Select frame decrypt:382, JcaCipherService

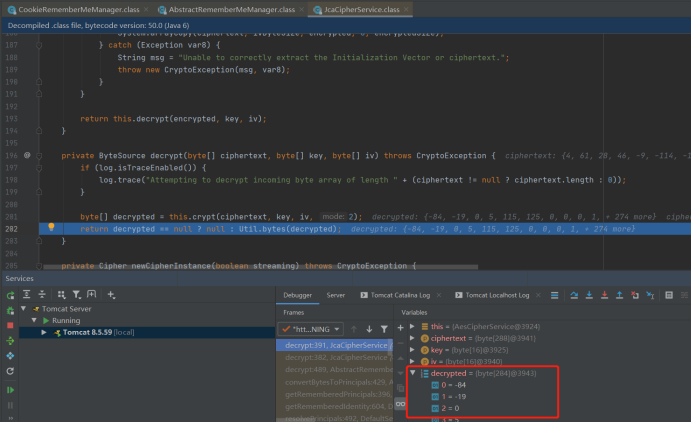[x=335, y=357]
